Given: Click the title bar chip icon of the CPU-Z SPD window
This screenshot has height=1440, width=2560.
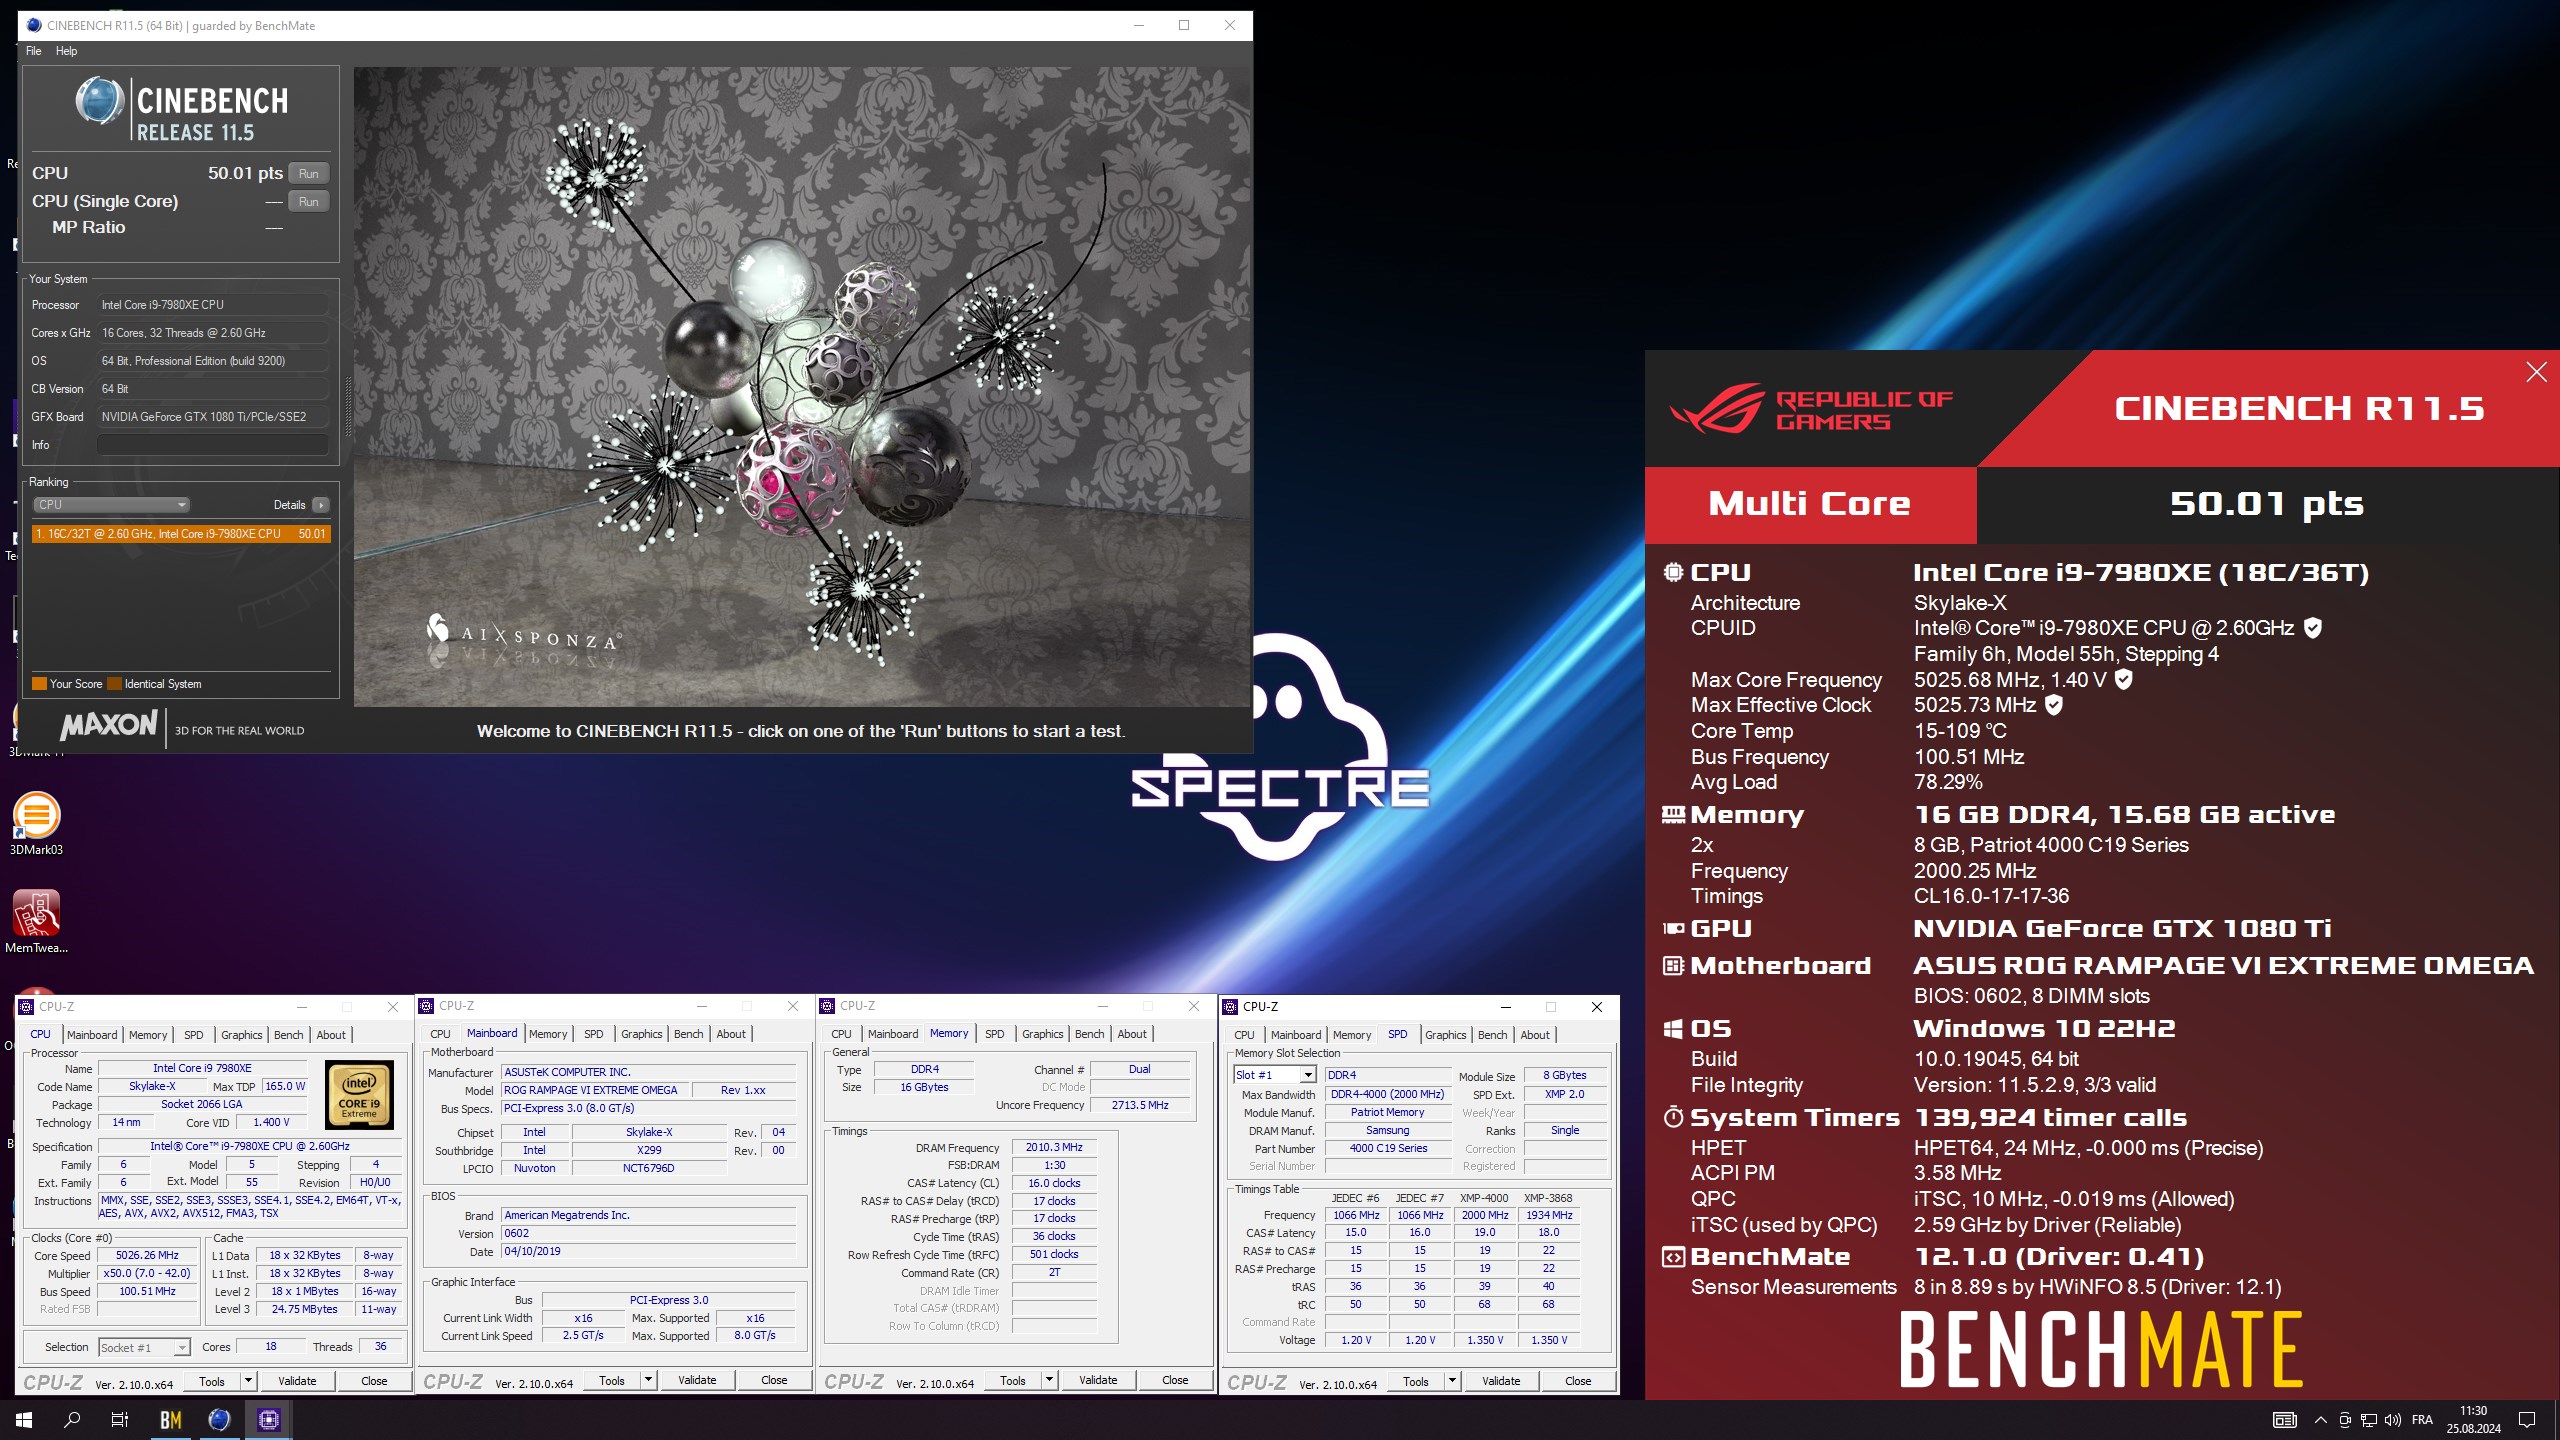Looking at the screenshot, I should (x=1231, y=1007).
